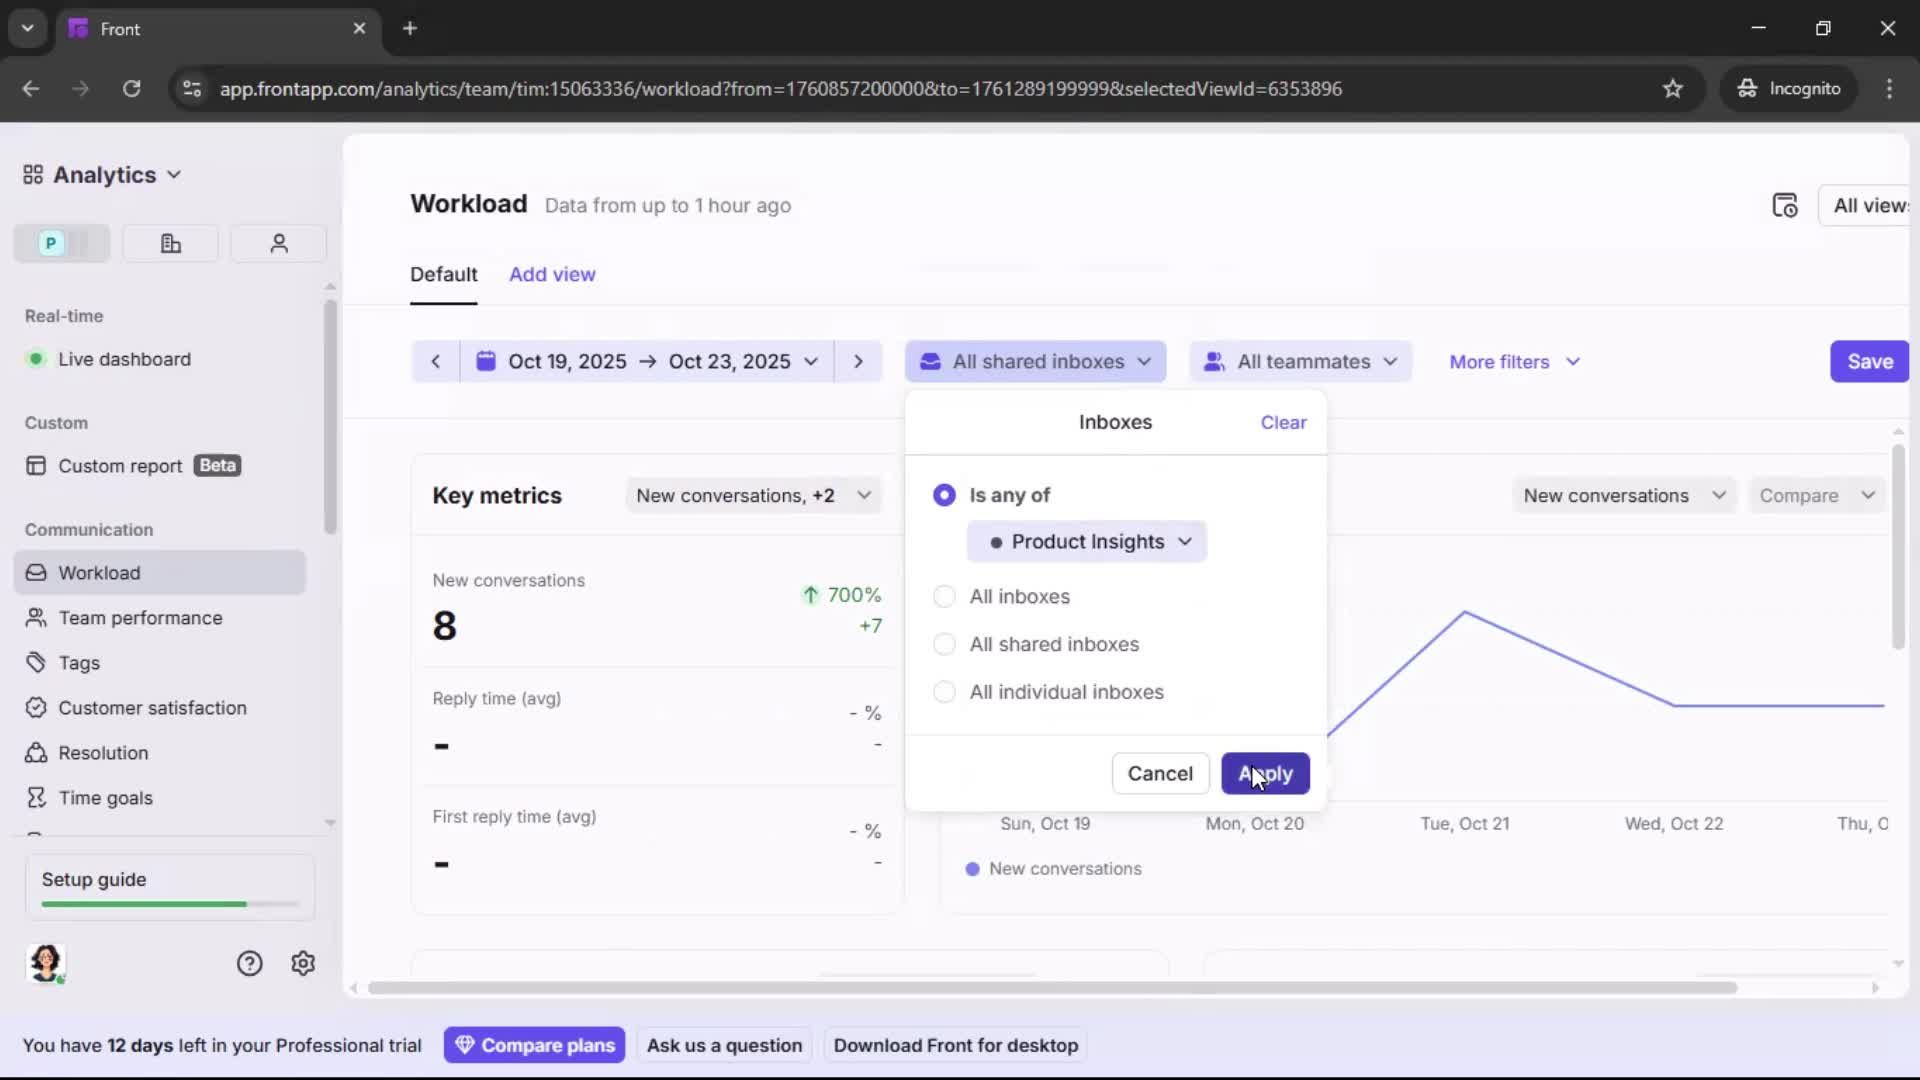1920x1080 pixels.
Task: Switch to the Add view tab
Action: point(552,274)
